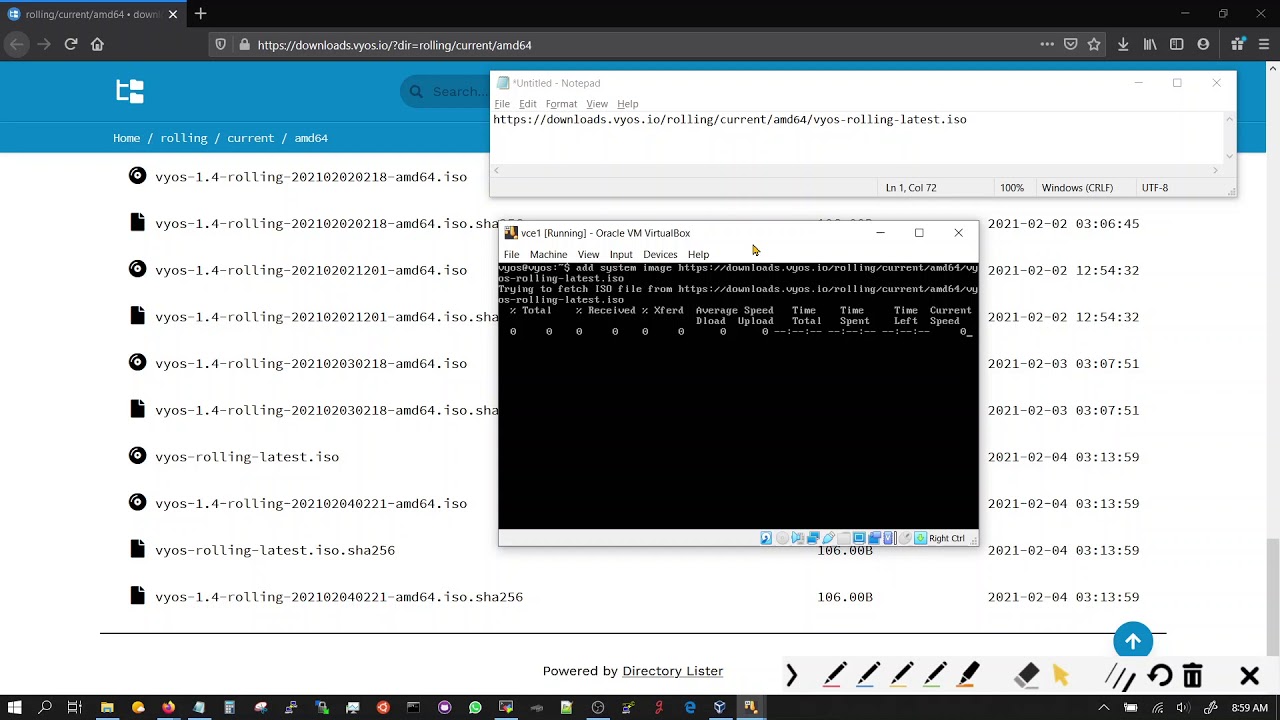The image size is (1280, 720).
Task: Open vyos-1.4-rolling-202102020218-amd64.iso link
Action: pyautogui.click(x=311, y=177)
